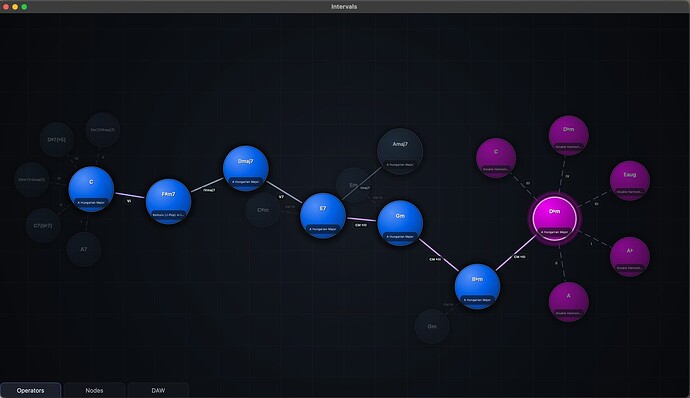Click the 'IVmaj7' label before Dmaj7
Screen dimensions: 690x398
(x=209, y=190)
